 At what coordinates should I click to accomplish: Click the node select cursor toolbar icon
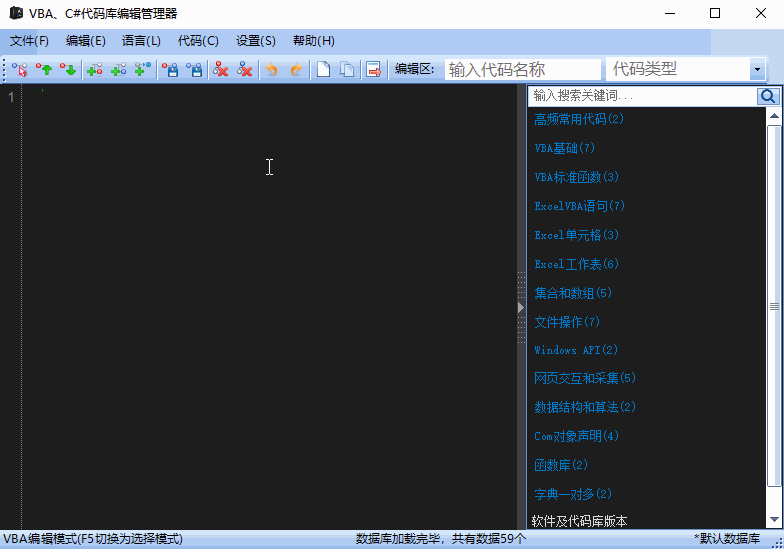(x=20, y=69)
